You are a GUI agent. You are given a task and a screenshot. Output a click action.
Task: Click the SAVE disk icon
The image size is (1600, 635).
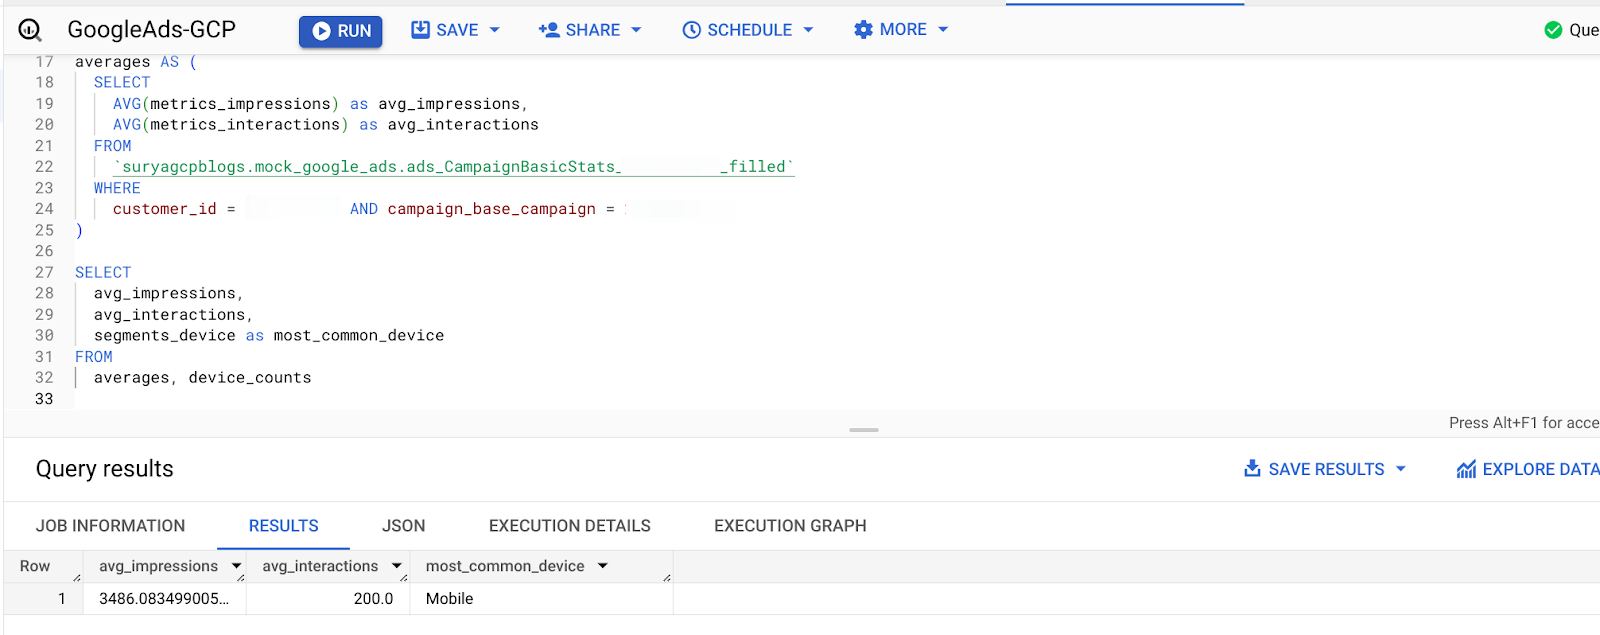point(420,30)
